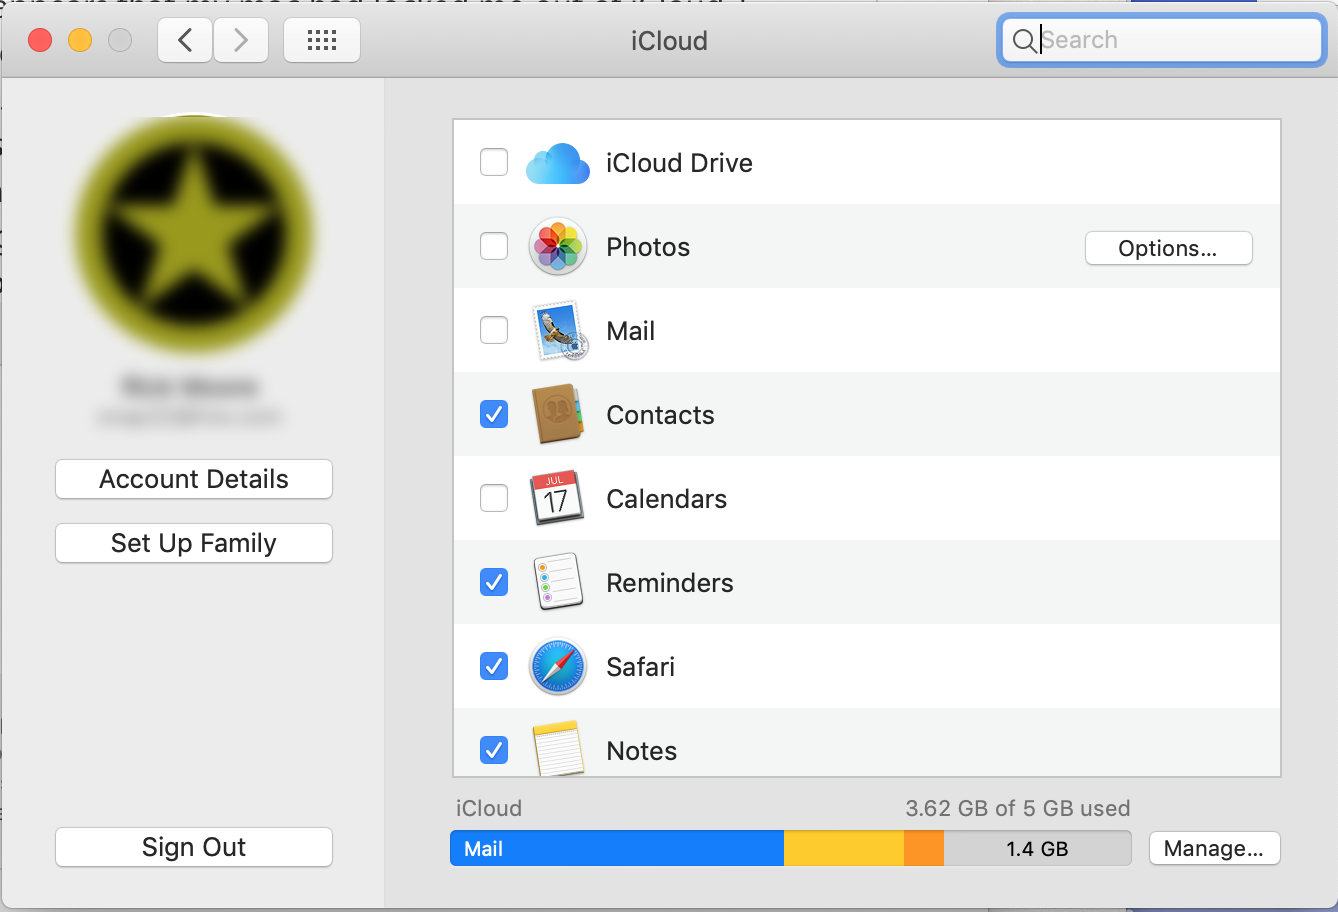Viewport: 1338px width, 912px height.
Task: Click the Contacts book icon
Action: 558,414
